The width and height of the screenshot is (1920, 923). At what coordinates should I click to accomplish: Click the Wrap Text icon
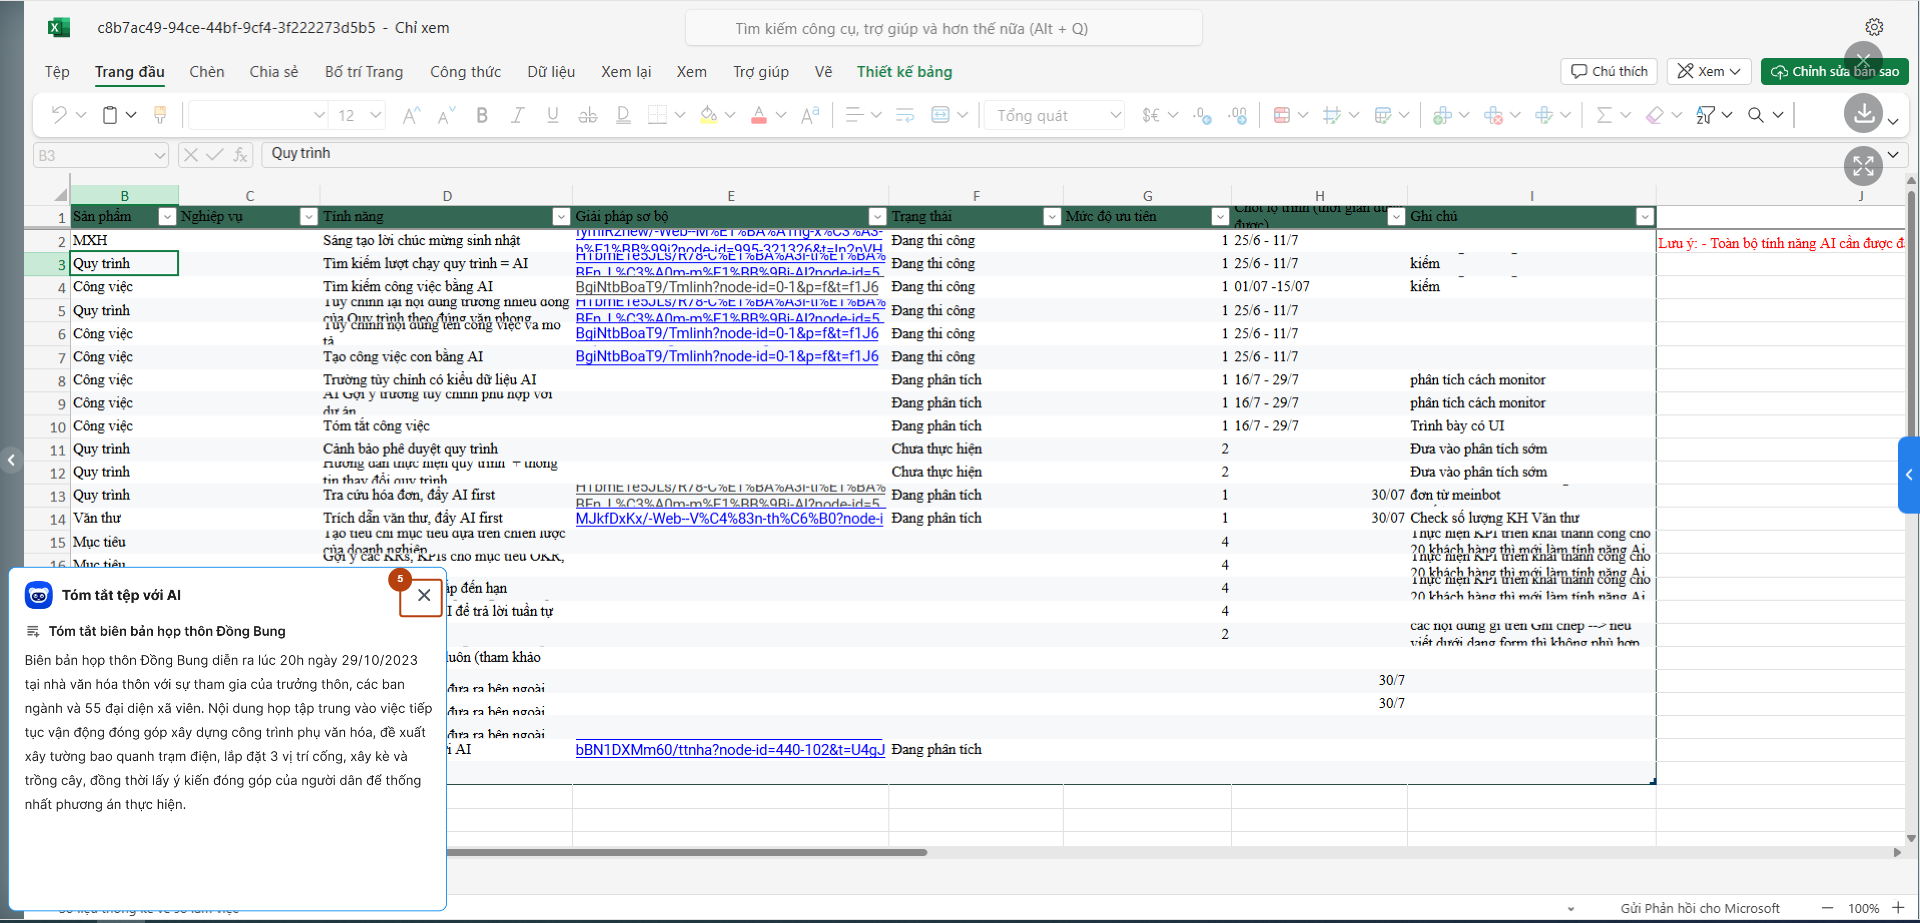point(905,116)
